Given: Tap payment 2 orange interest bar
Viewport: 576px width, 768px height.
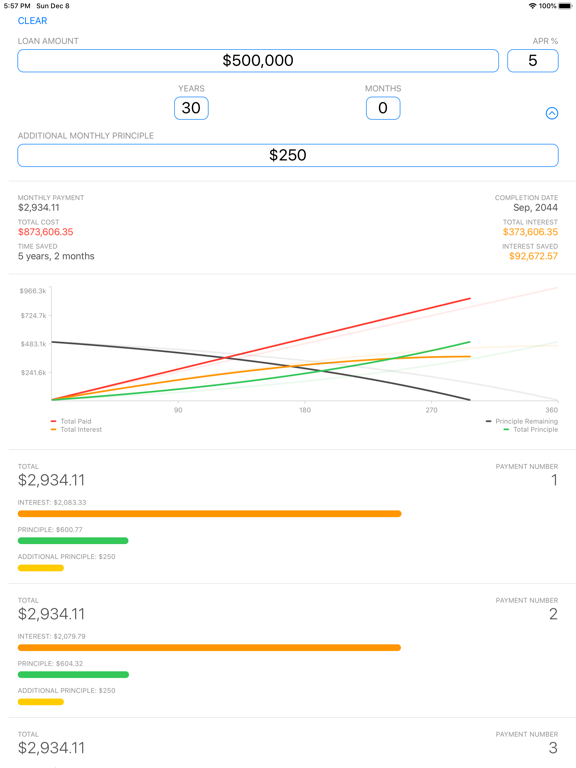Looking at the screenshot, I should click(x=209, y=648).
